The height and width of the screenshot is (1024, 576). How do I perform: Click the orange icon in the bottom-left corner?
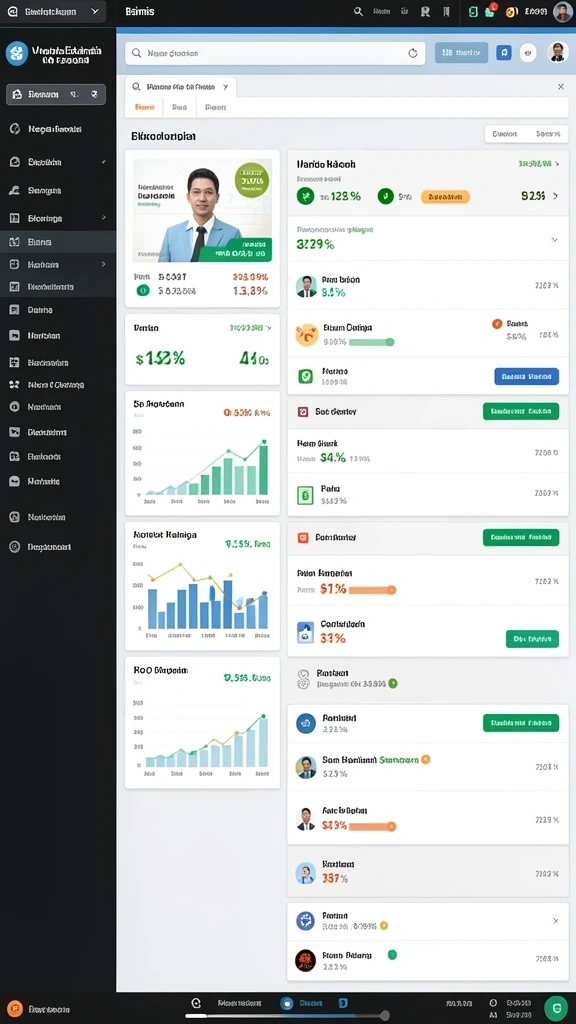point(16,1009)
